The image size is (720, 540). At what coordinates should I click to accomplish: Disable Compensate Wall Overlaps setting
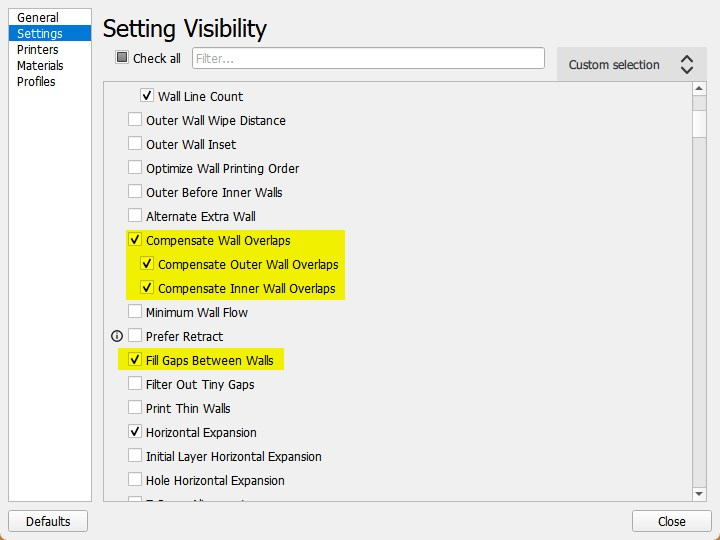(x=135, y=240)
